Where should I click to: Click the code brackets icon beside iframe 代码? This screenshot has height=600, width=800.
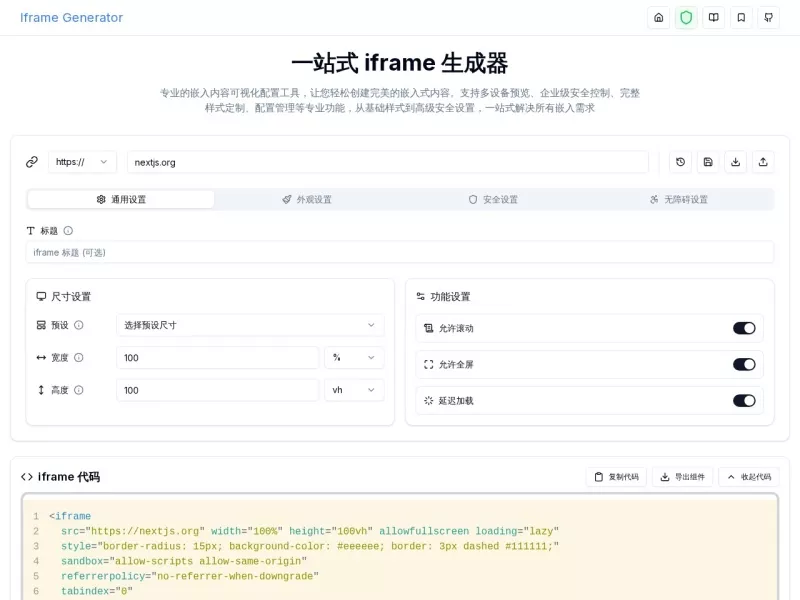pyautogui.click(x=27, y=477)
